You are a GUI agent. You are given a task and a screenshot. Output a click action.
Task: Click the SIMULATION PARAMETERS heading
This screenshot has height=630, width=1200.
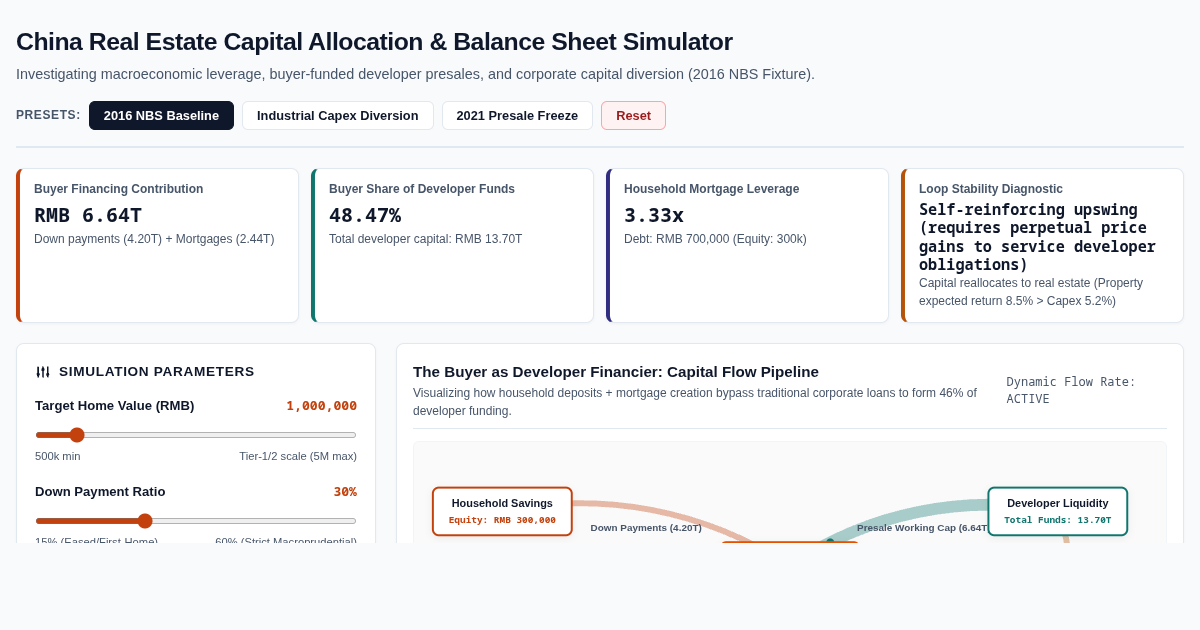pos(157,372)
